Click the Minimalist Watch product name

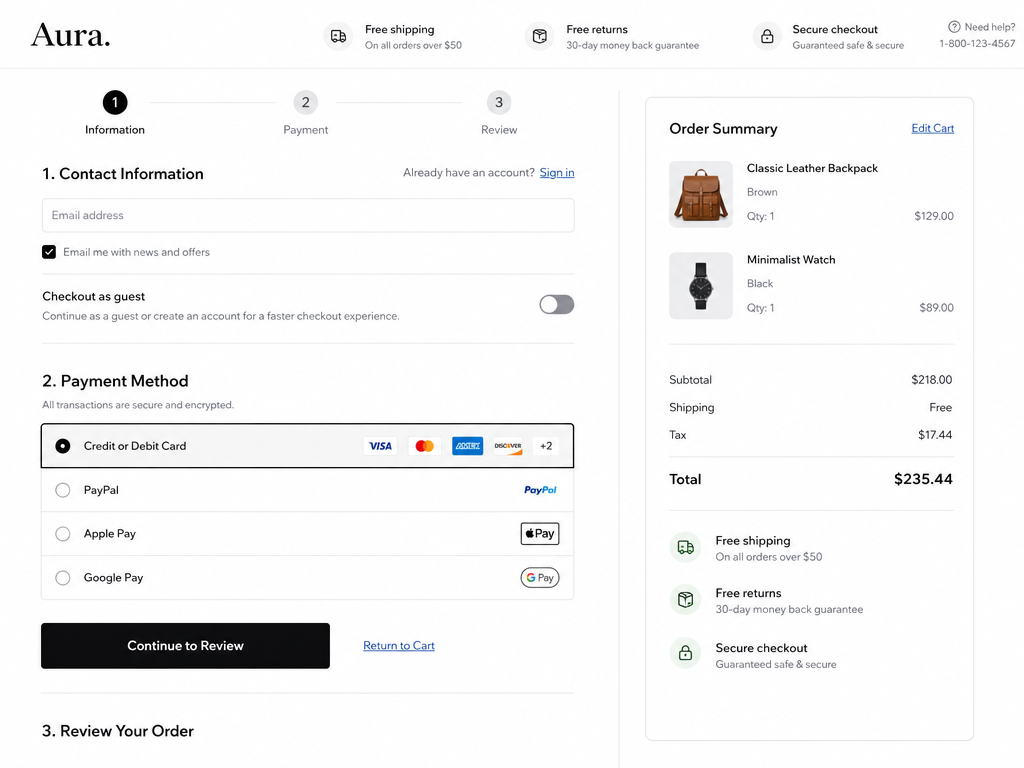791,260
